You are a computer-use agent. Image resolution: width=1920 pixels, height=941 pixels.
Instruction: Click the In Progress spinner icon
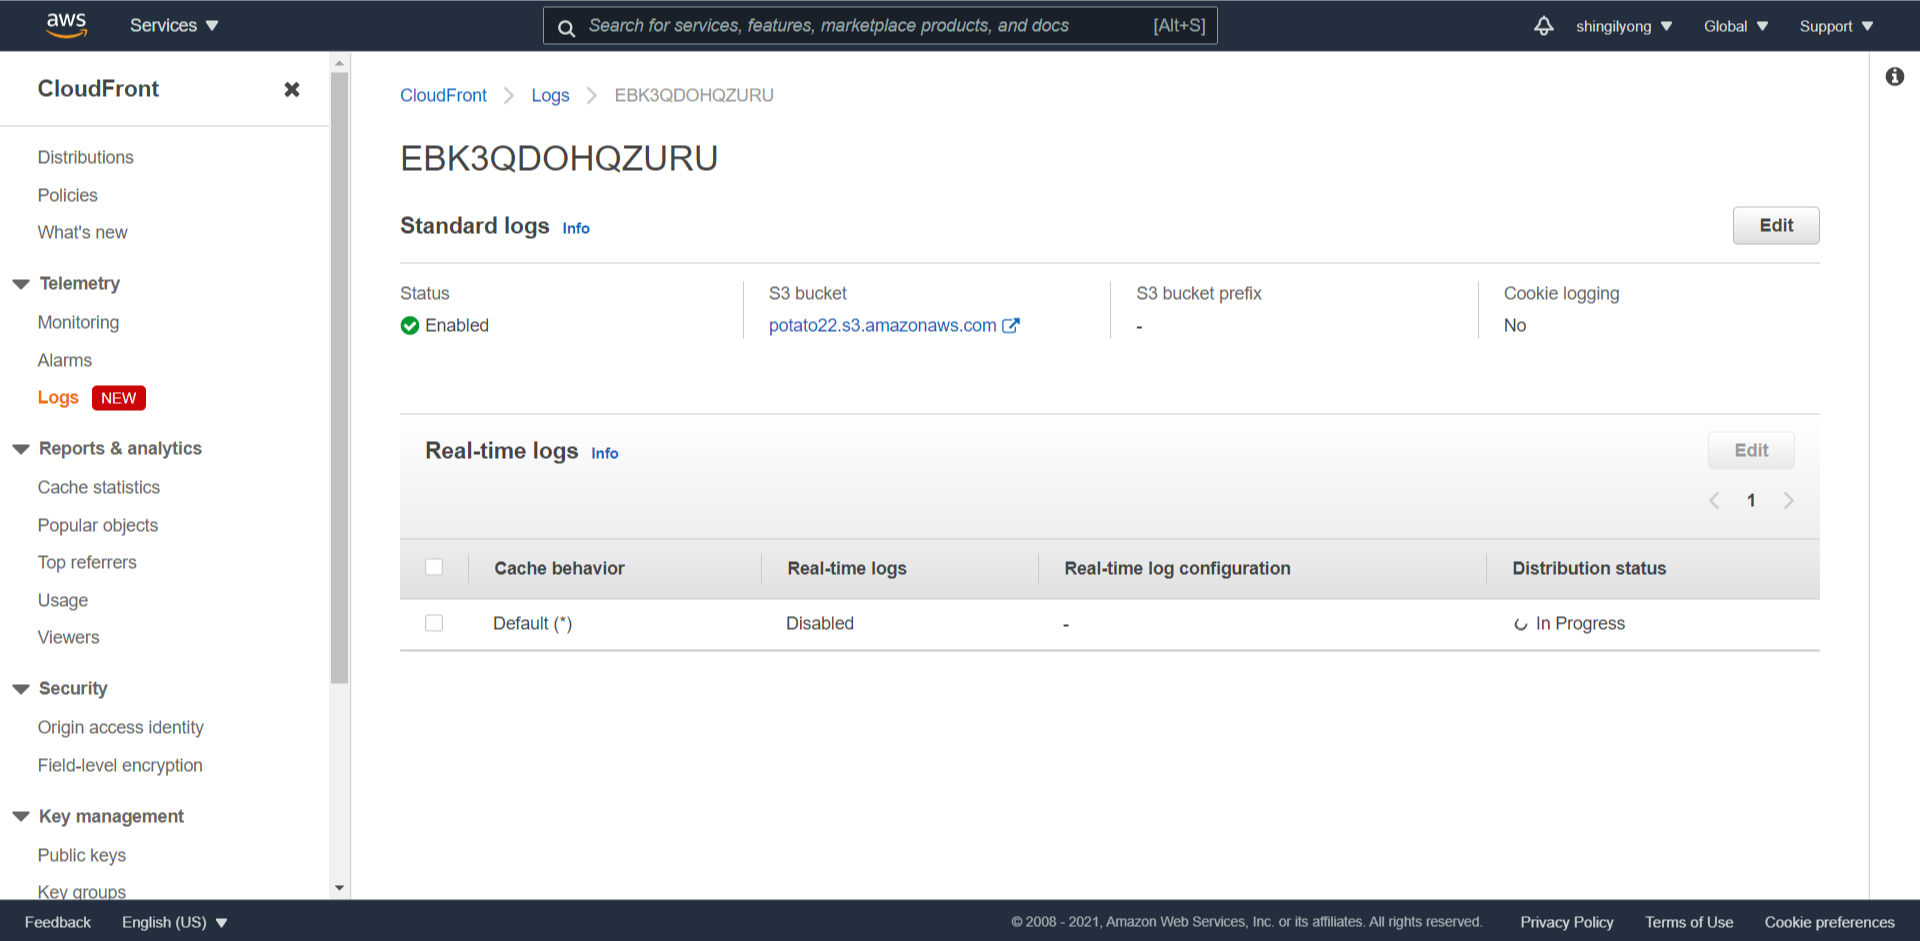(x=1520, y=624)
